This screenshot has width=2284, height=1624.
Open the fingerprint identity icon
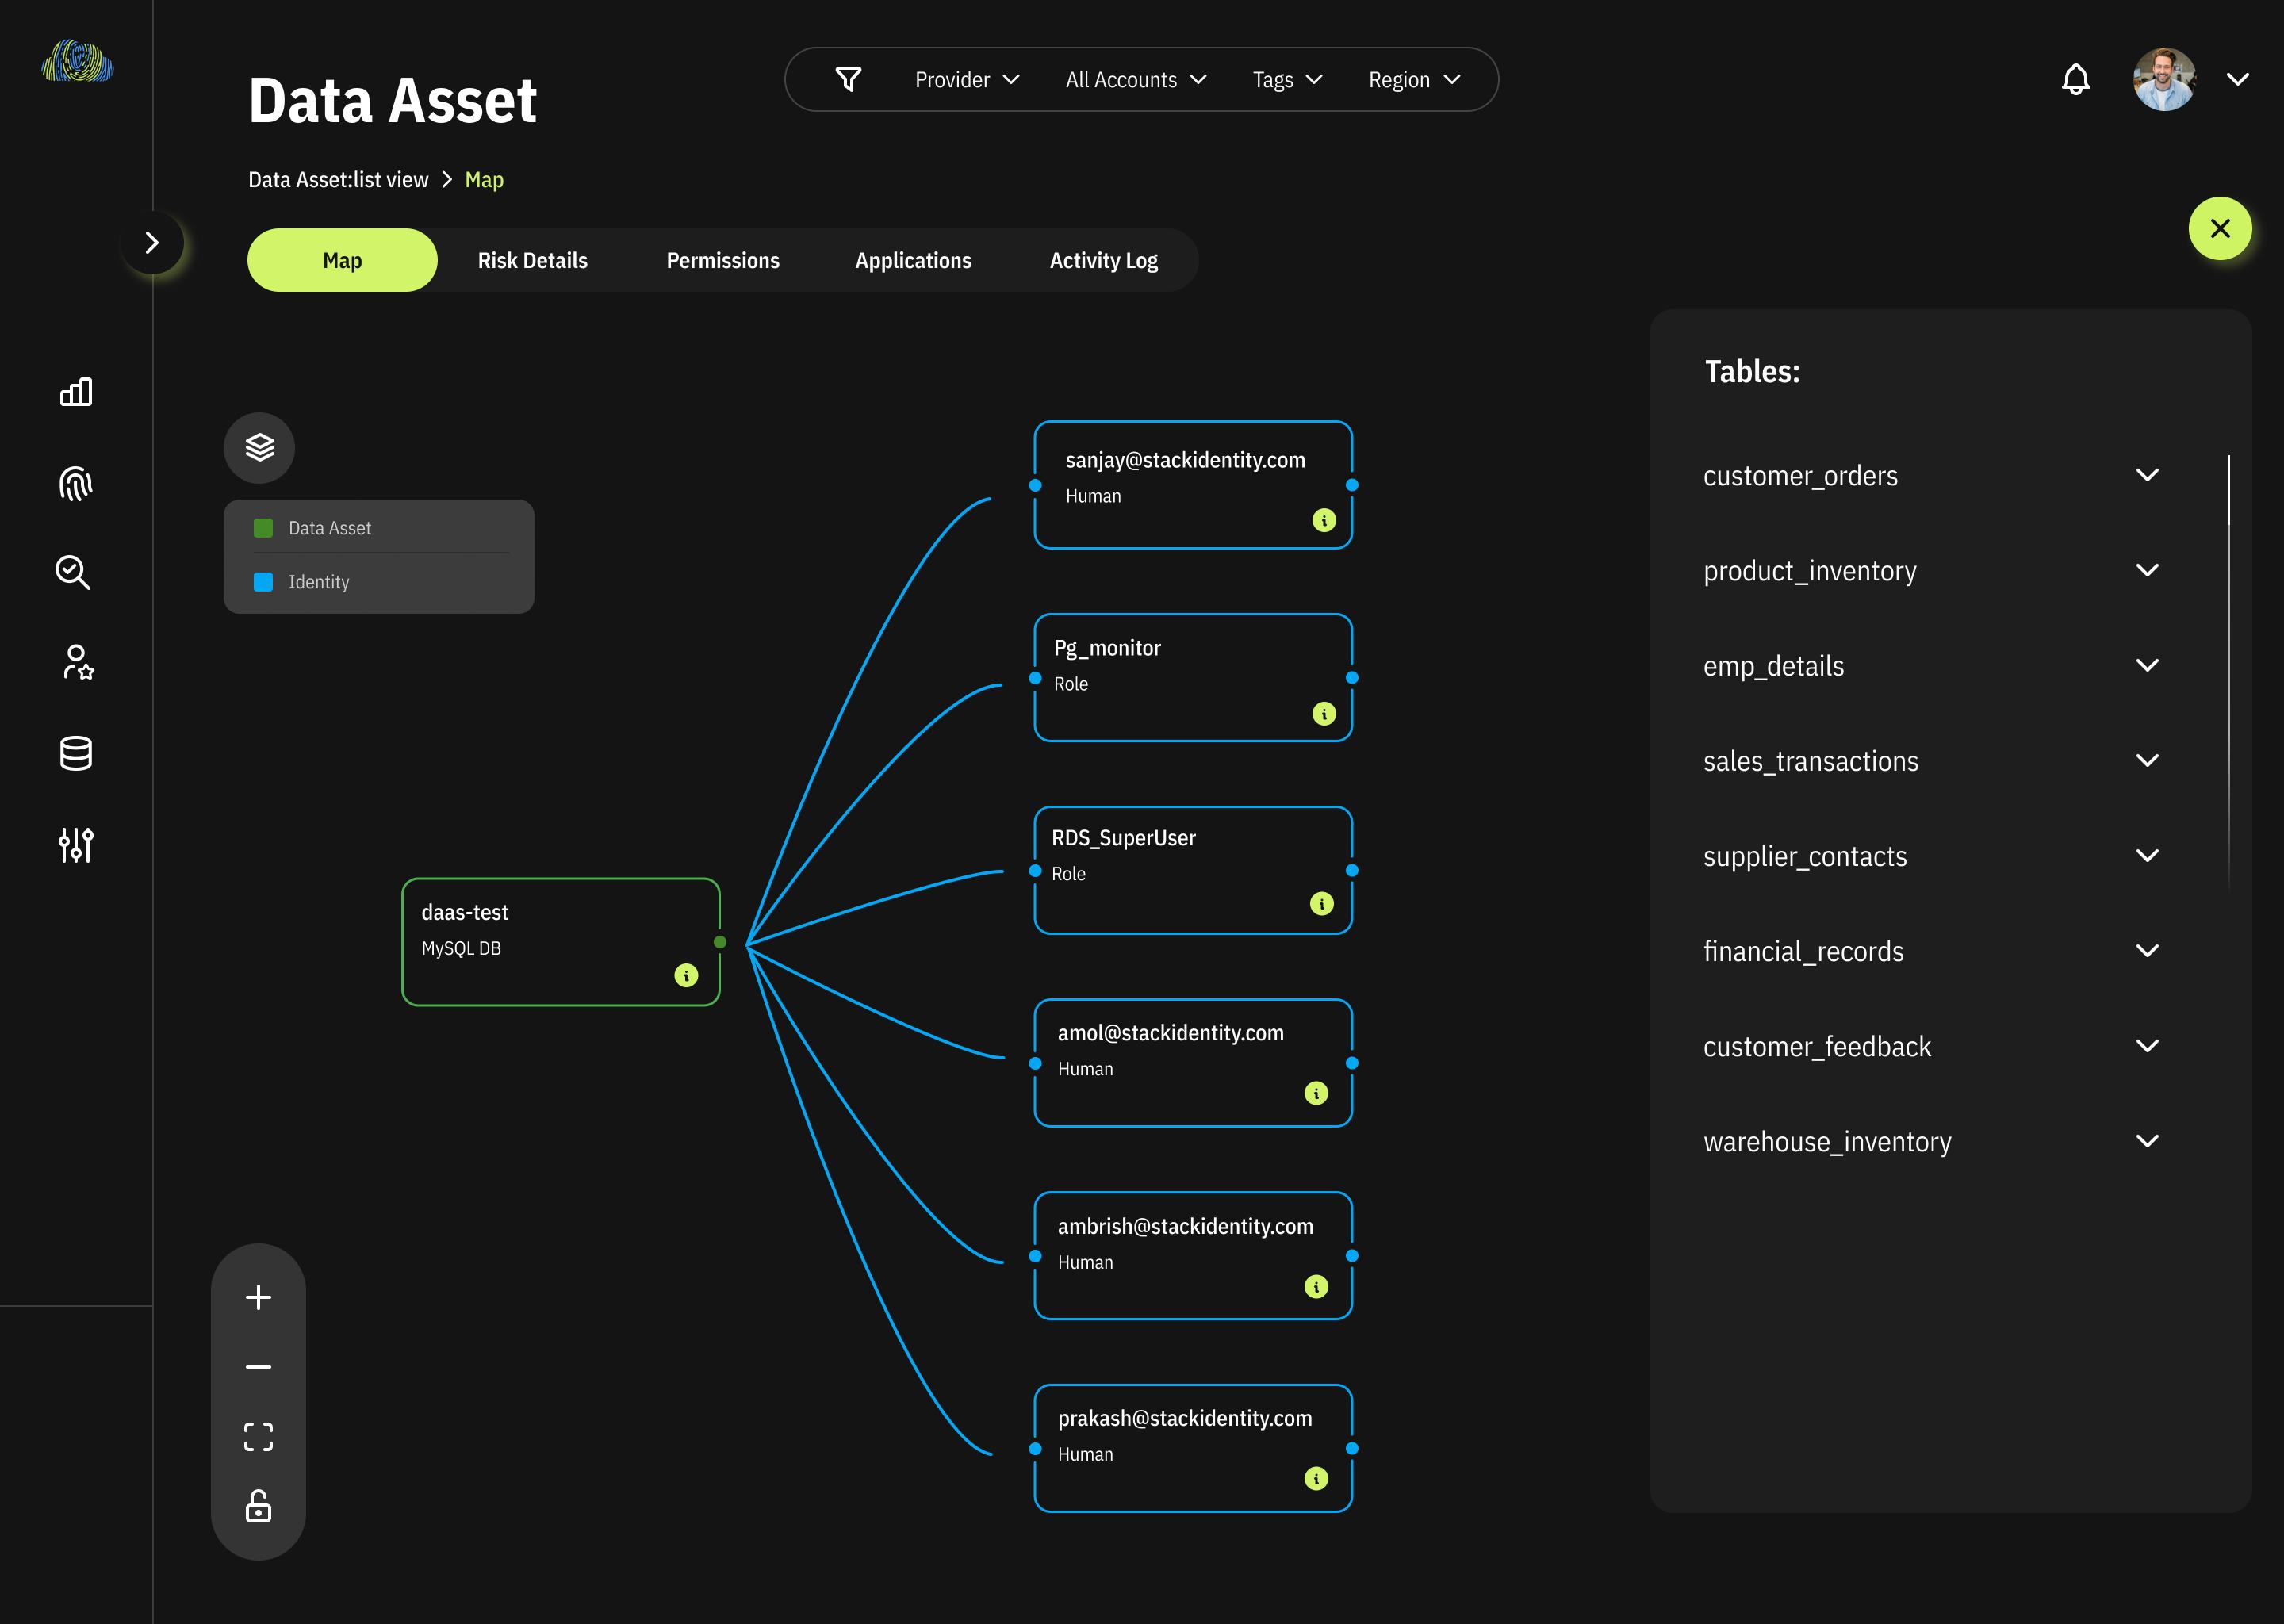[x=76, y=483]
